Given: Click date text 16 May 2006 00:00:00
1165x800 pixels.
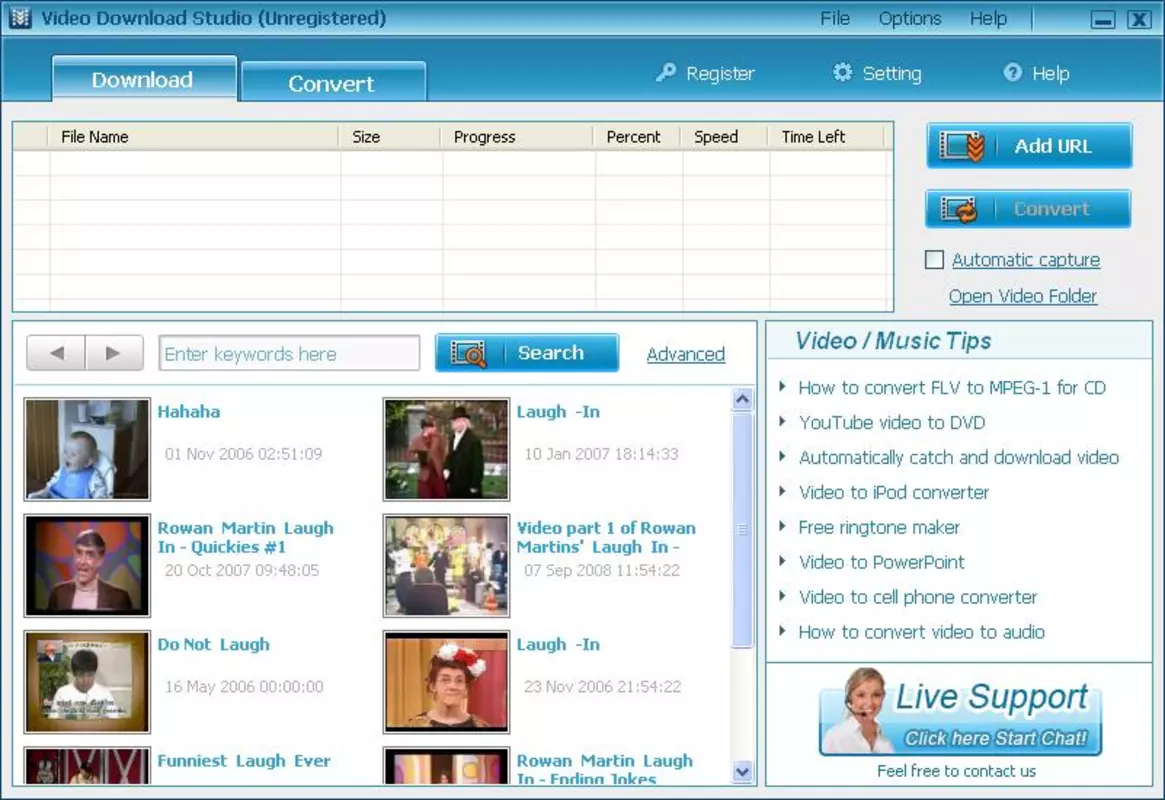Looking at the screenshot, I should tap(244, 686).
